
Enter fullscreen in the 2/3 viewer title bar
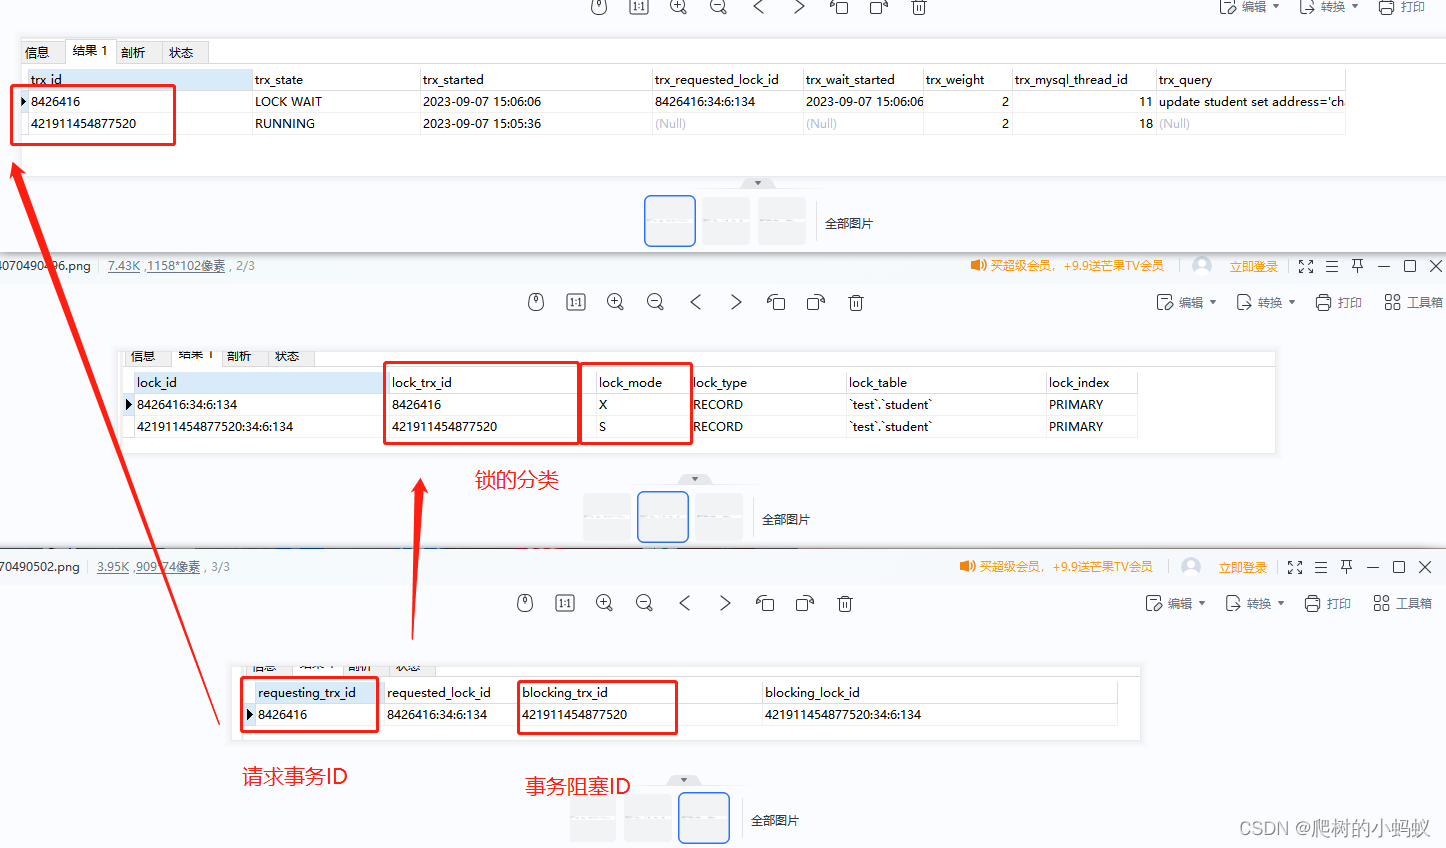pos(1306,266)
